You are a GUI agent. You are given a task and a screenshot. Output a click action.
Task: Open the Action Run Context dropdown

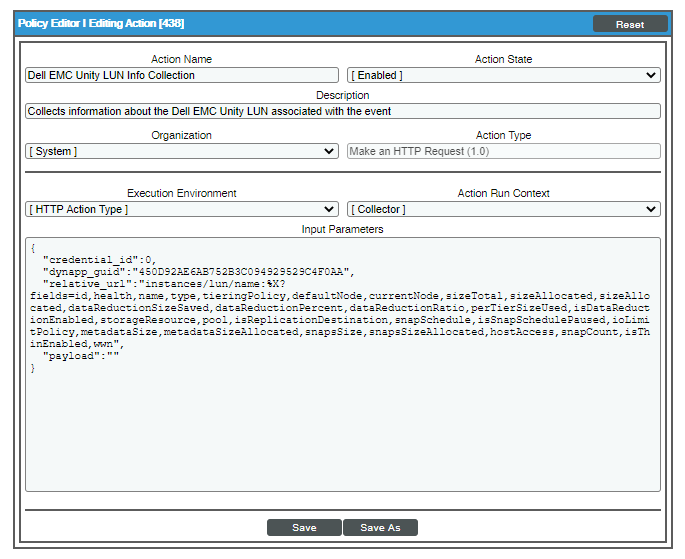(503, 209)
